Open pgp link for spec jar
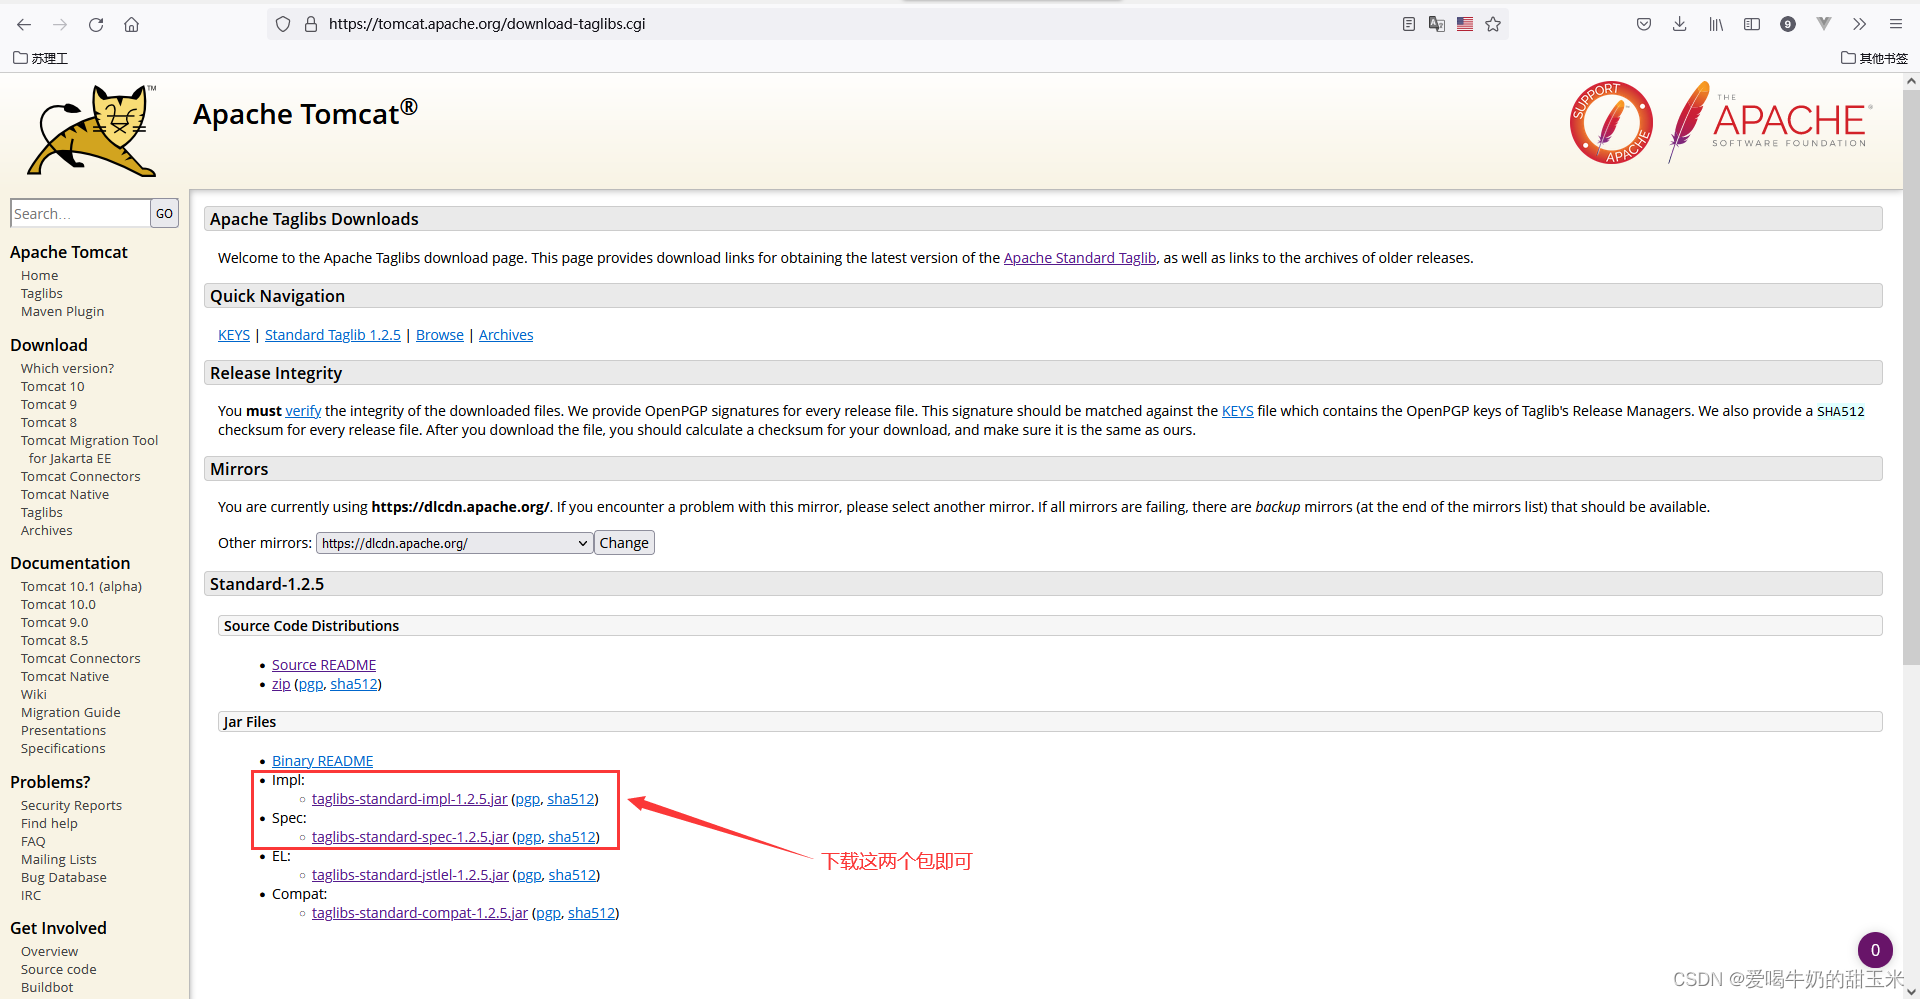1920x999 pixels. click(529, 837)
